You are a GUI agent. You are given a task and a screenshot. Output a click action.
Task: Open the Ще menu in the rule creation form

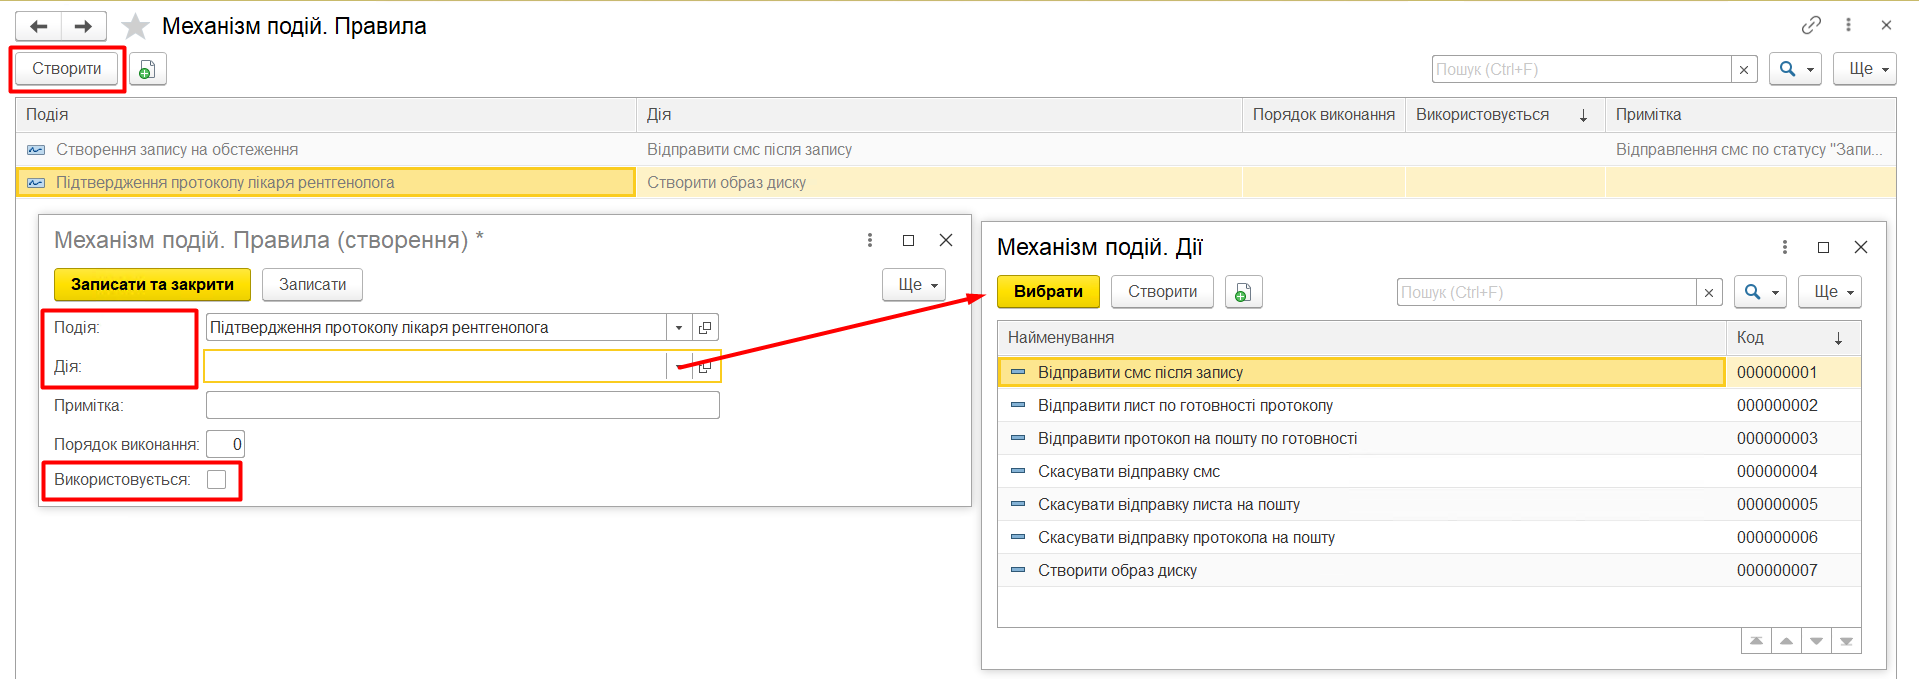click(914, 285)
